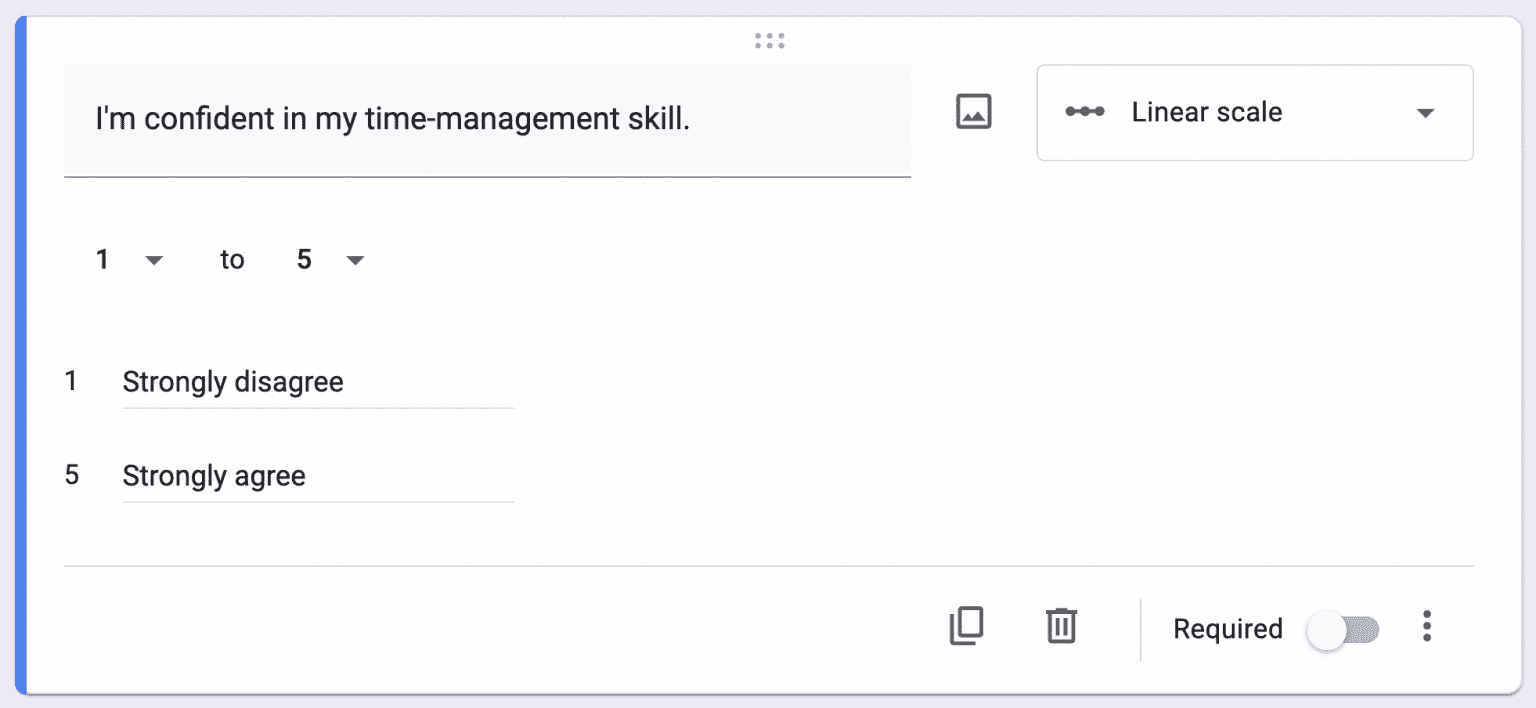Open more options three-dot menu
Screen dimensions: 1536x708
[x=1426, y=626]
